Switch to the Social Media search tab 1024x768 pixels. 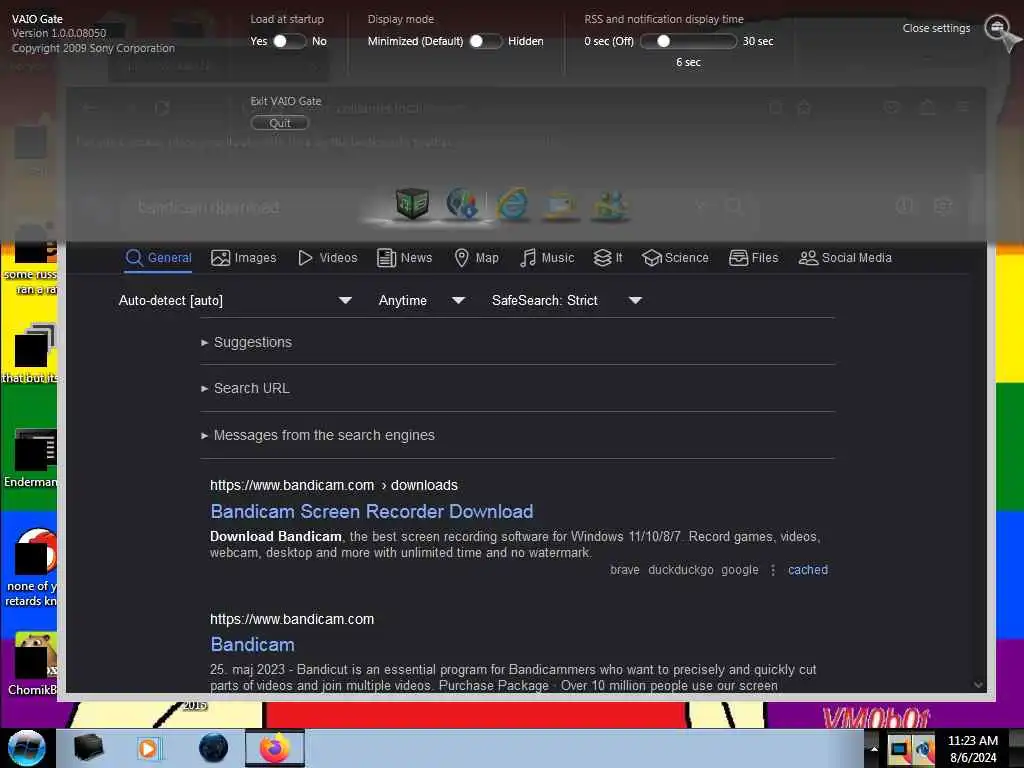[x=845, y=258]
